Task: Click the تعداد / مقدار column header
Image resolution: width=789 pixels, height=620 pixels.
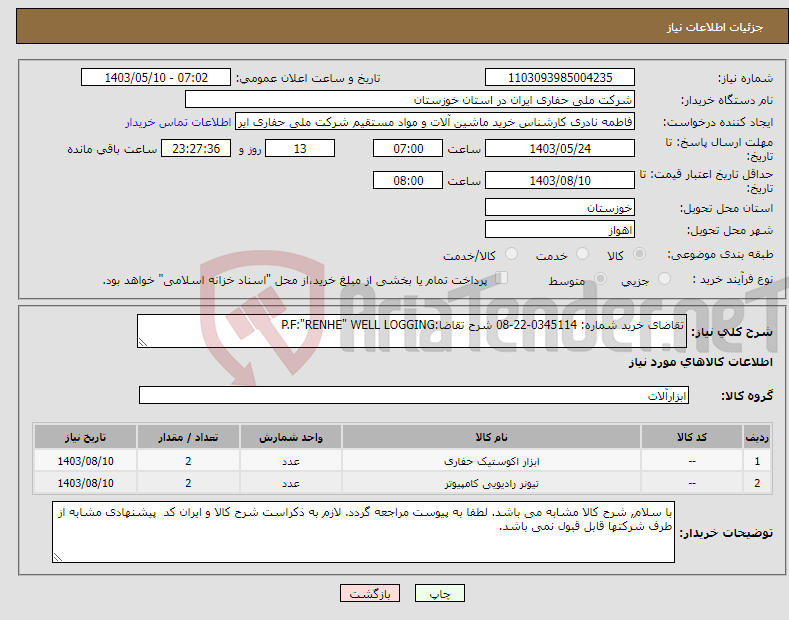Action: tap(188, 437)
